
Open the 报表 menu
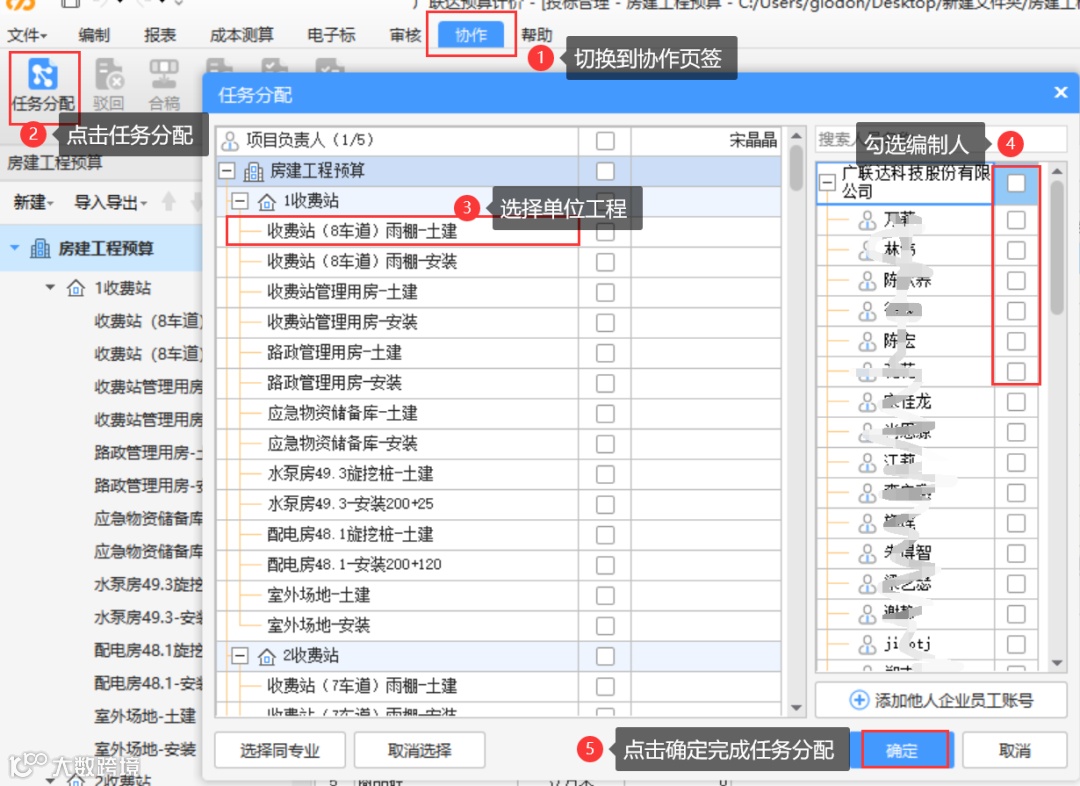pyautogui.click(x=160, y=35)
